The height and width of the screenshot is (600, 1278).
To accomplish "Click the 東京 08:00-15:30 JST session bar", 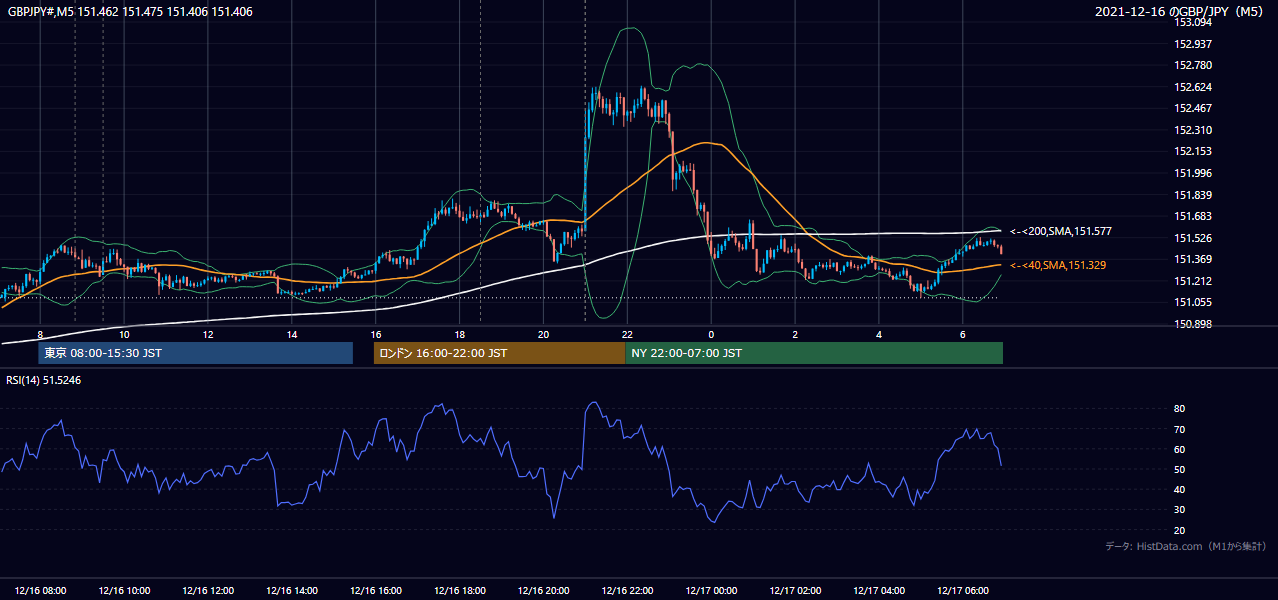I will 196,353.
